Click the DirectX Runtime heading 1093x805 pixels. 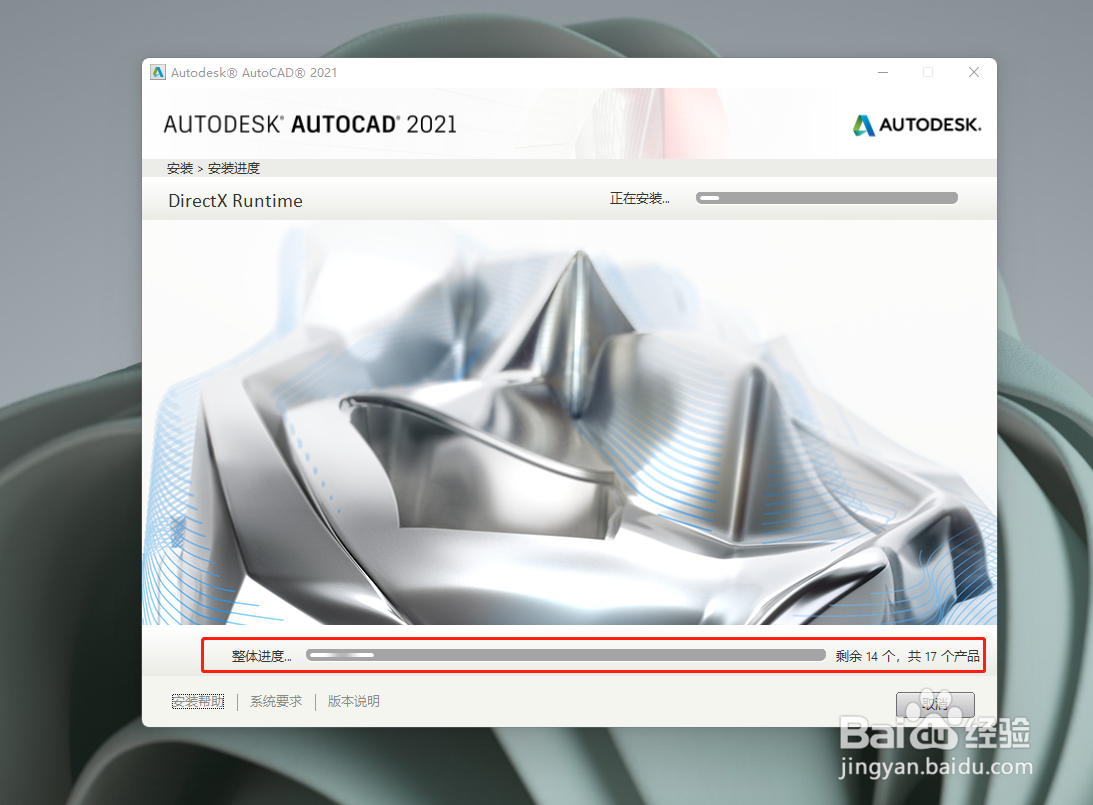pyautogui.click(x=235, y=200)
